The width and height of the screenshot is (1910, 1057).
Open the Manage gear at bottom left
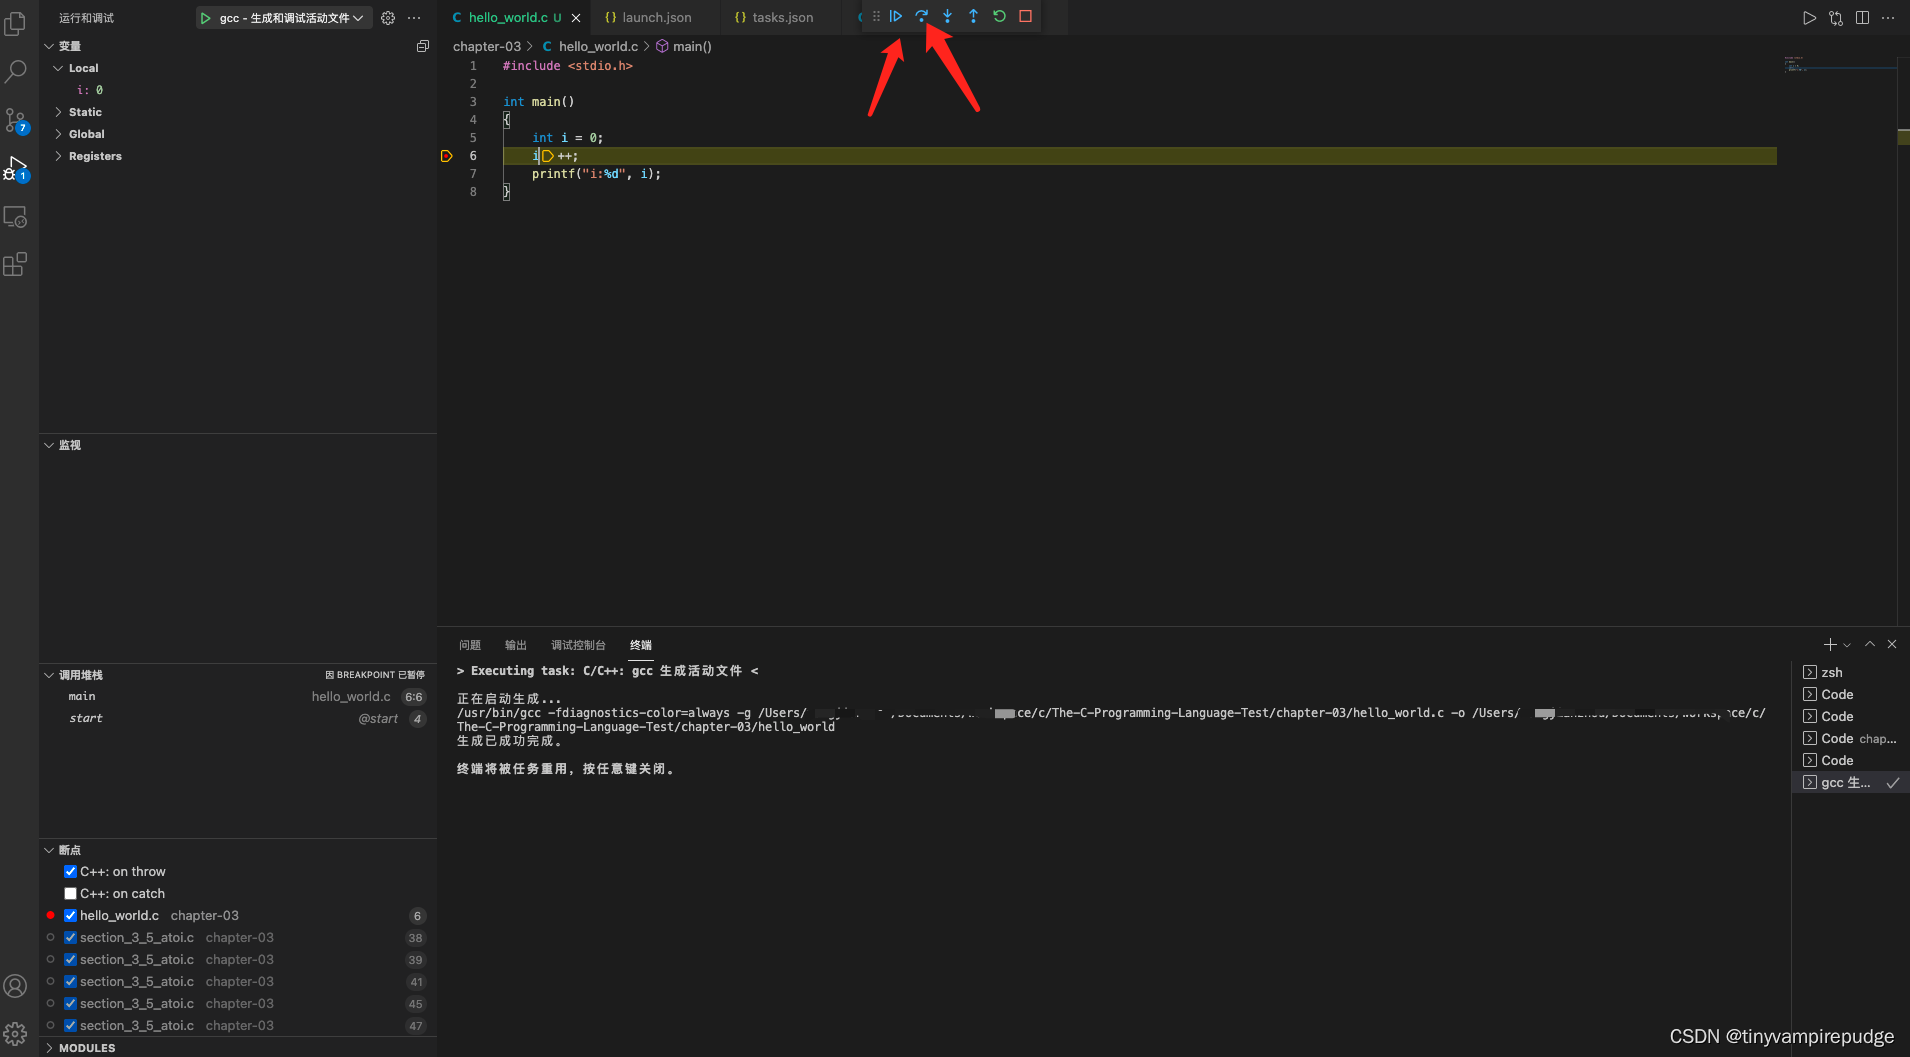pos(16,1033)
